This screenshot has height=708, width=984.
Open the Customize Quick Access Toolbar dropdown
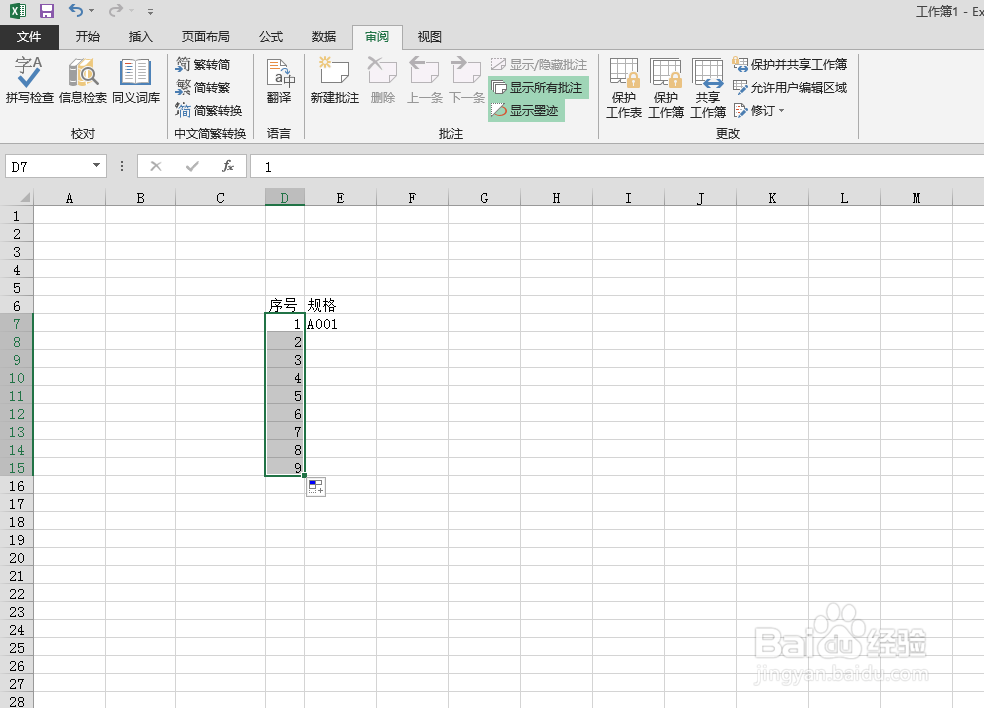click(150, 11)
